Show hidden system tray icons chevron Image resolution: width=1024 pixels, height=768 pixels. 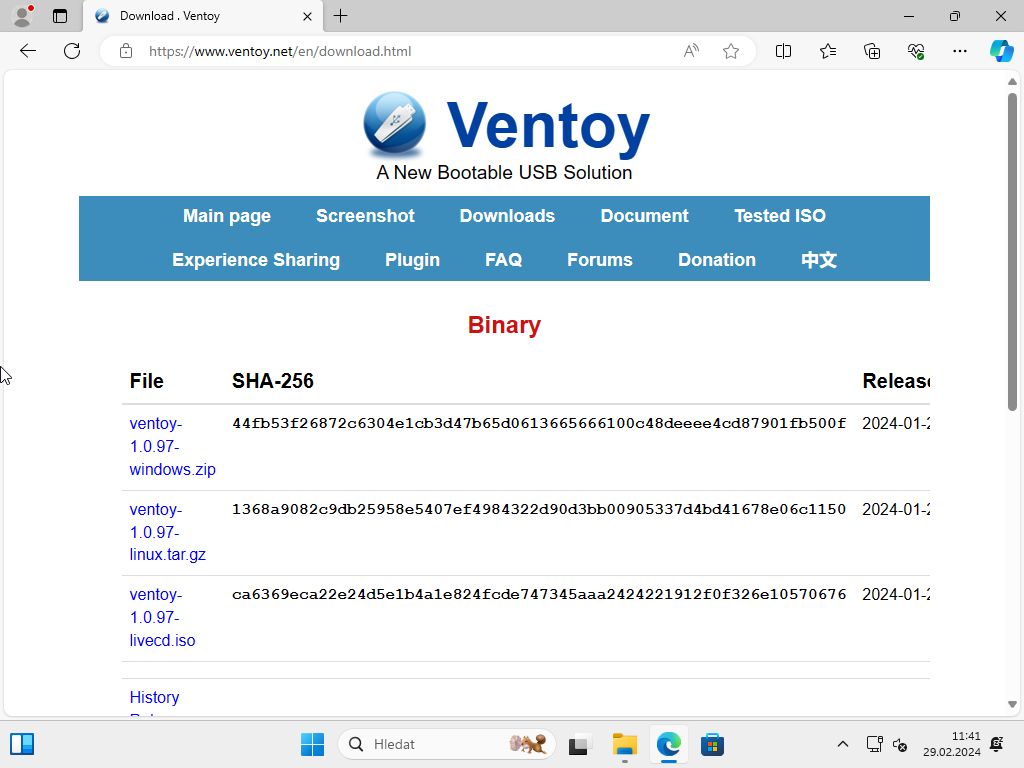click(x=842, y=744)
